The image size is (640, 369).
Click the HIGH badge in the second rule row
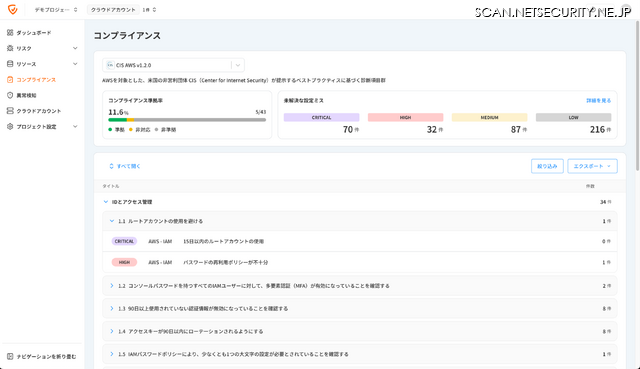tap(124, 262)
